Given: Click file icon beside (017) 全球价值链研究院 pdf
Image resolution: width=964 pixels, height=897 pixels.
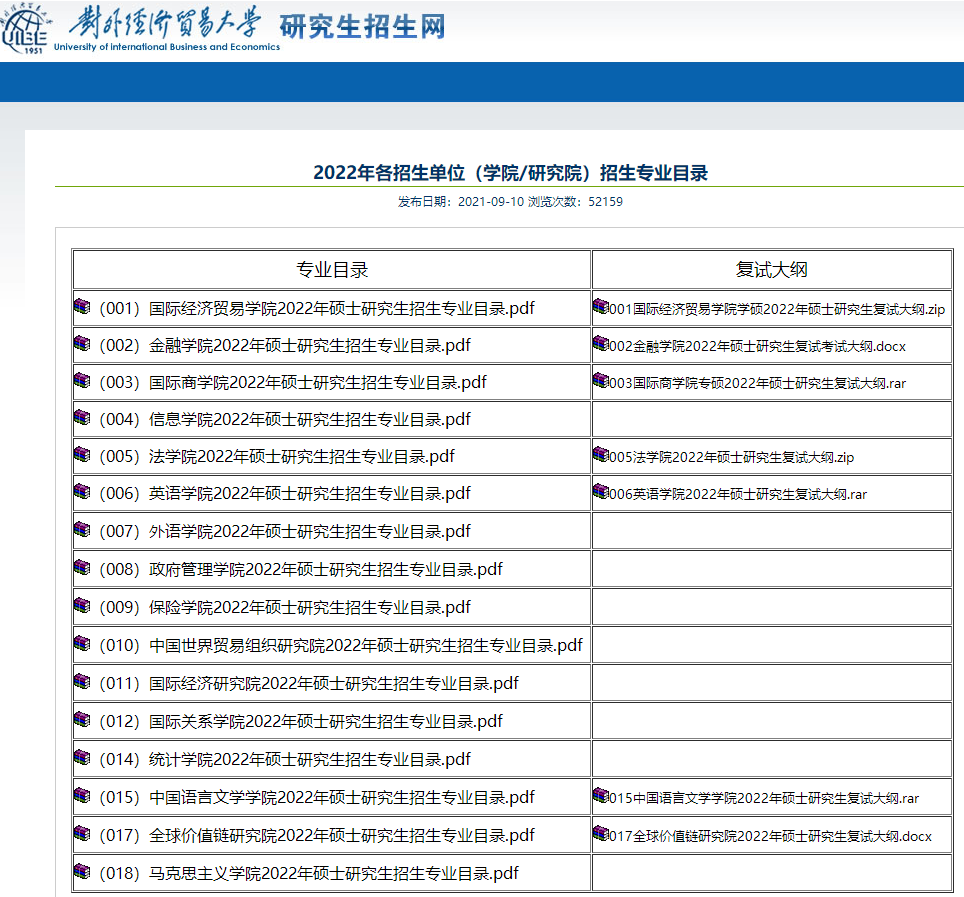Looking at the screenshot, I should (82, 834).
